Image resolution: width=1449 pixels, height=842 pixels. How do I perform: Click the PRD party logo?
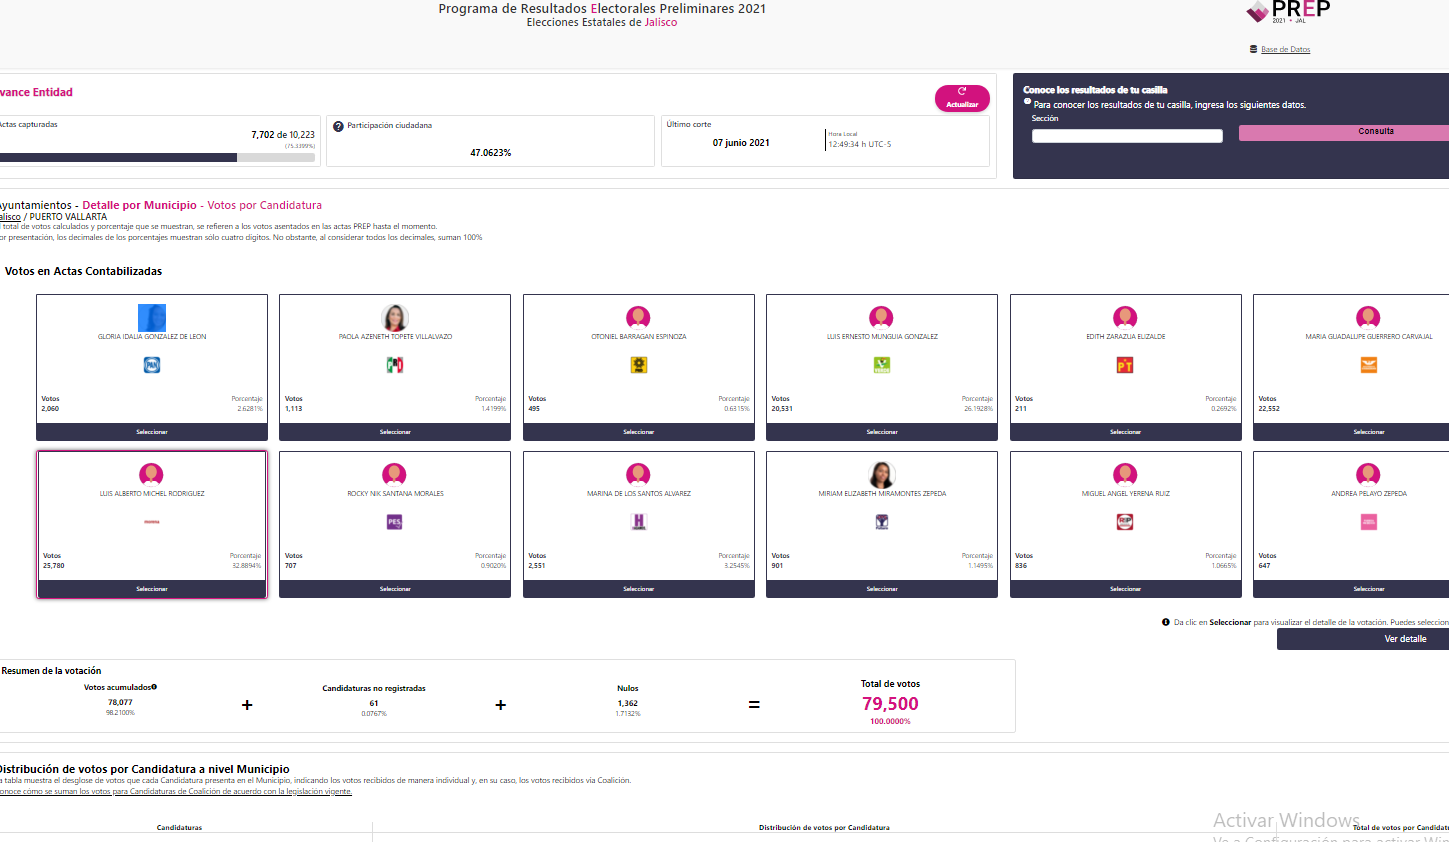[x=638, y=365]
